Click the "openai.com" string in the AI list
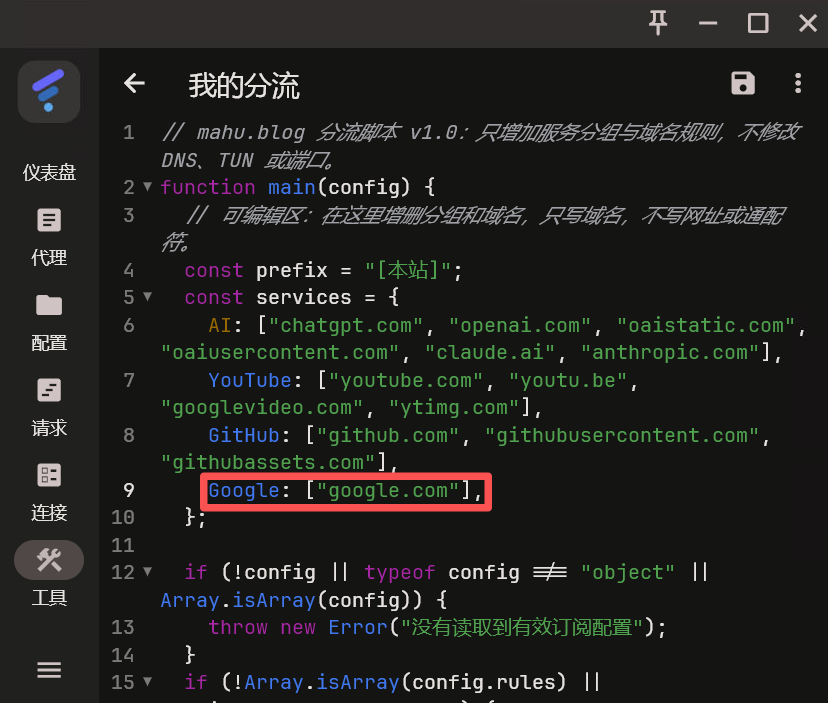Screen dimensions: 828x703 coord(520,325)
